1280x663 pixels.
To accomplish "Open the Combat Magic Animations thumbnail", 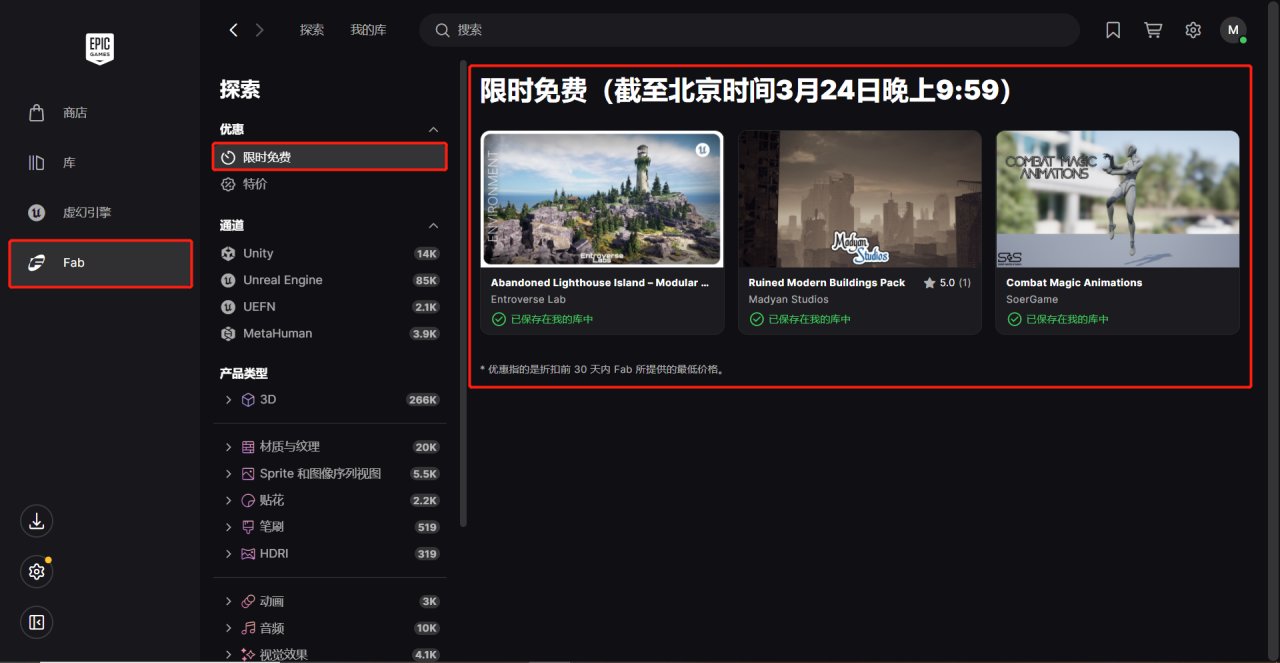I will coord(1117,199).
